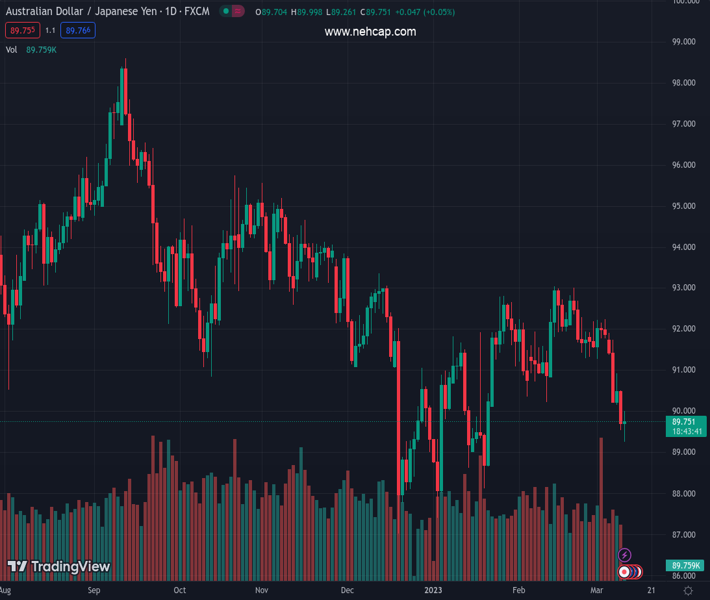Viewport: 710px width, 600px height.
Task: Click the Dec label on time axis
Action: click(x=347, y=591)
